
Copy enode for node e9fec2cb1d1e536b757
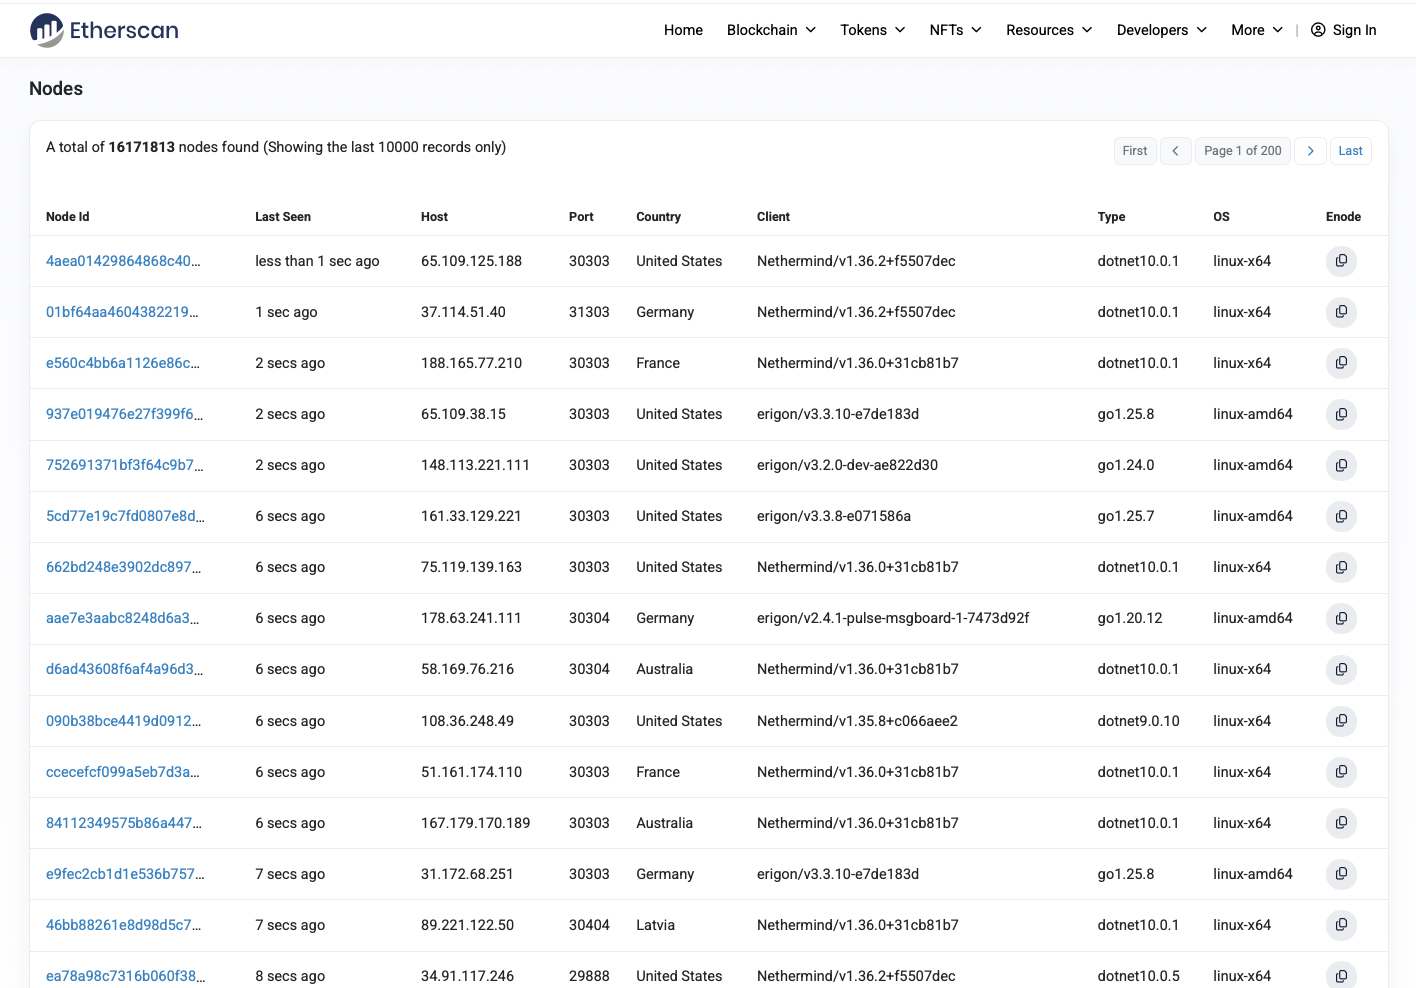pos(1341,874)
